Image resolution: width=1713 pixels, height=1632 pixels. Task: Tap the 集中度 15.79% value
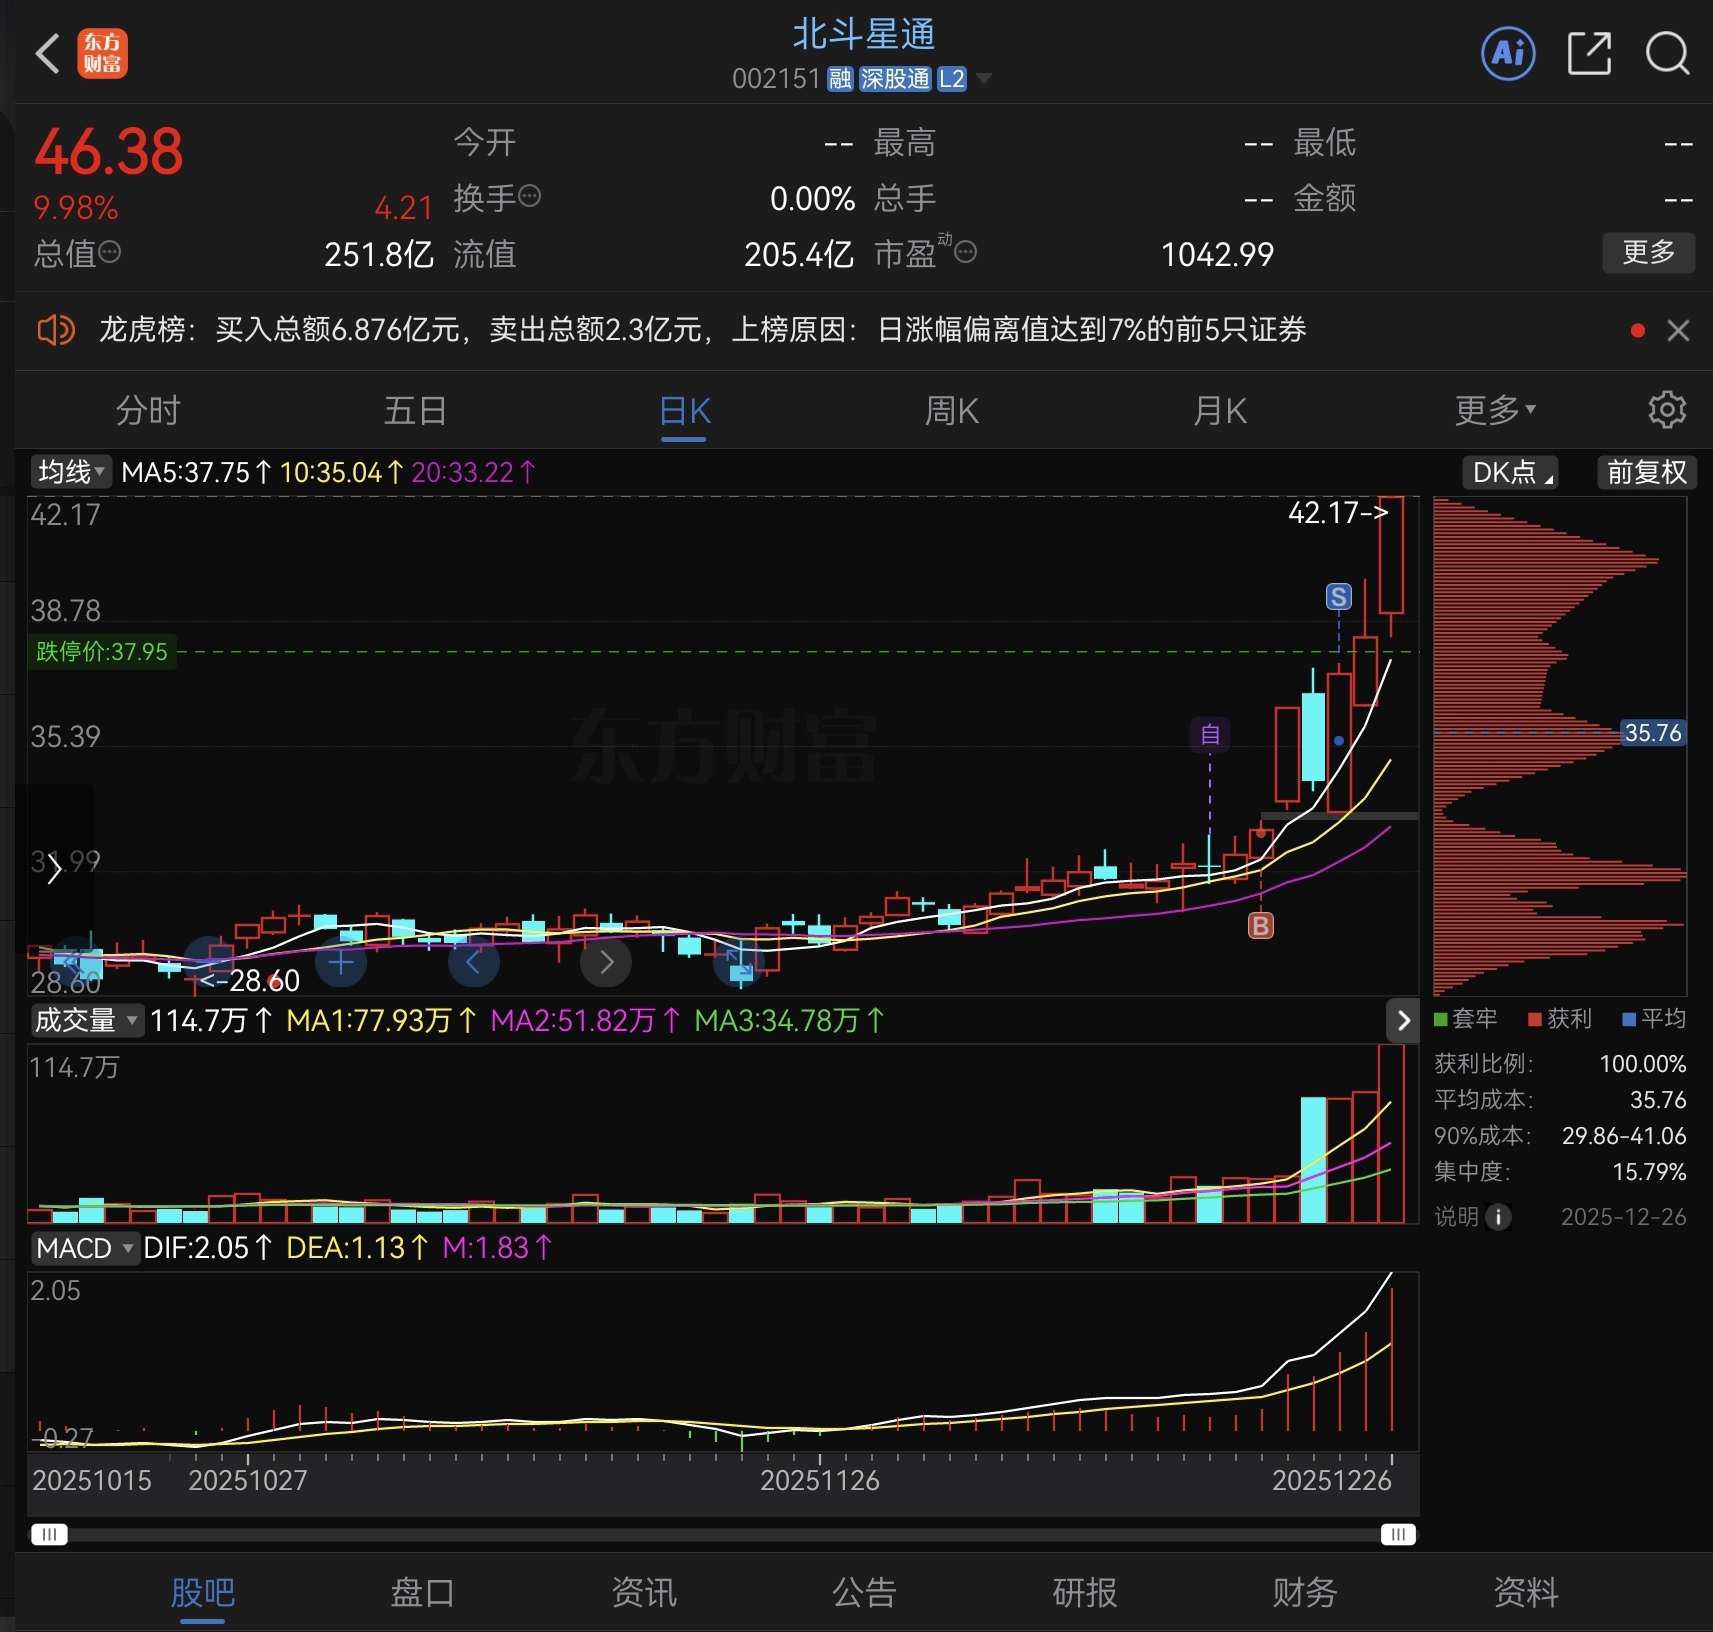(x=1649, y=1171)
